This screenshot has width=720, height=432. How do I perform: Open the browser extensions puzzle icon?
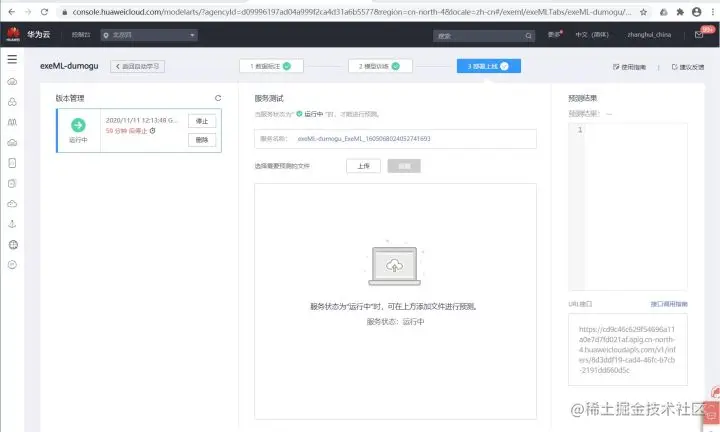680,12
